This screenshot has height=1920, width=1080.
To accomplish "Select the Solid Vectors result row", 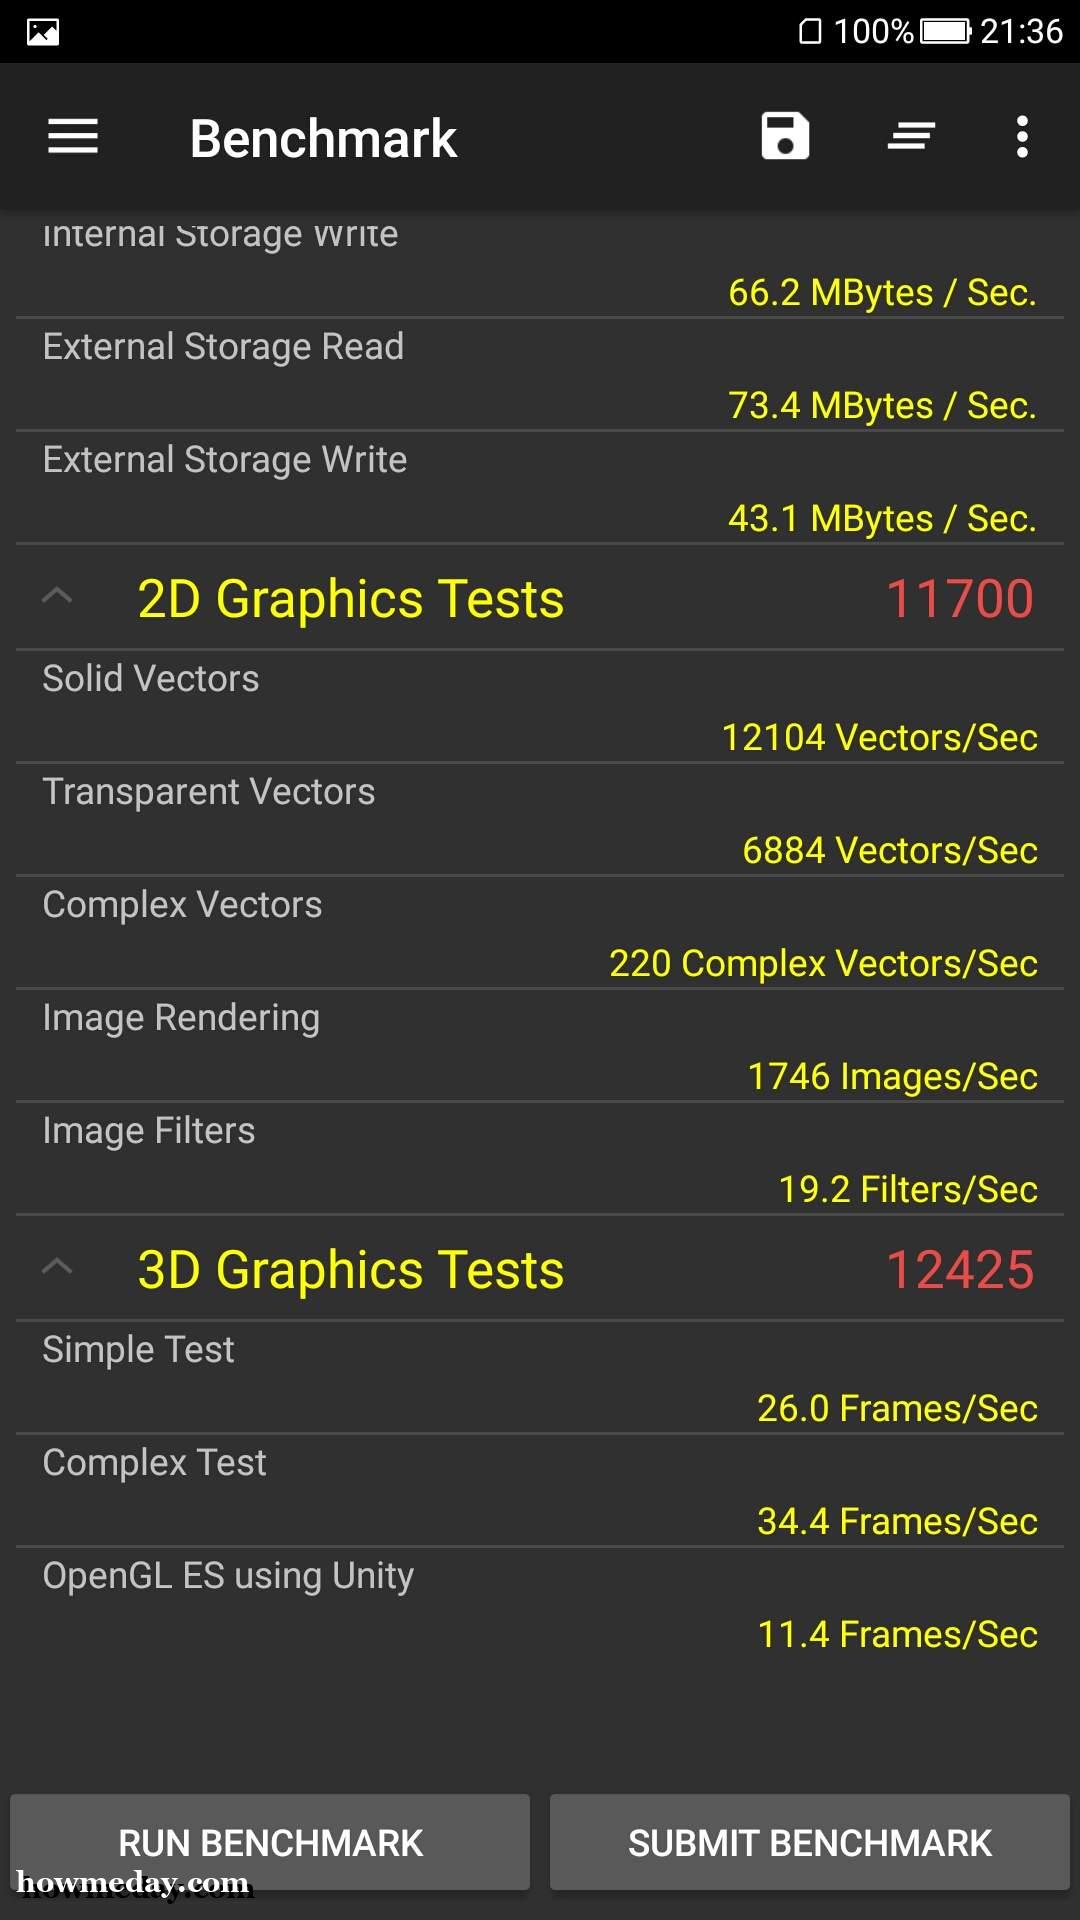I will [540, 707].
